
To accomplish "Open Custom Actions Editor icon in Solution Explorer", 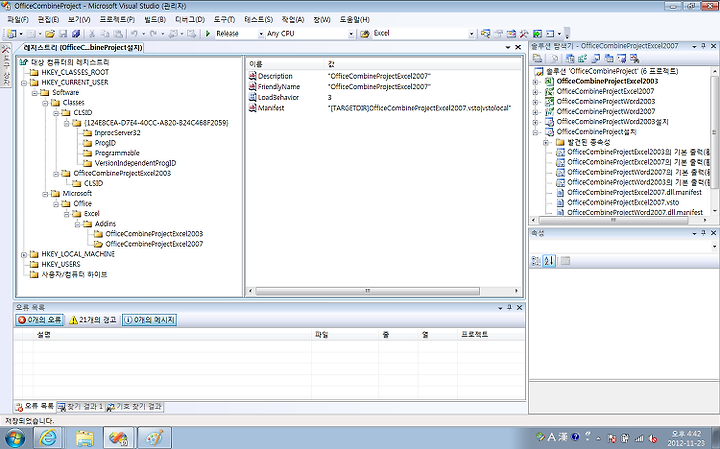I will coord(621,58).
